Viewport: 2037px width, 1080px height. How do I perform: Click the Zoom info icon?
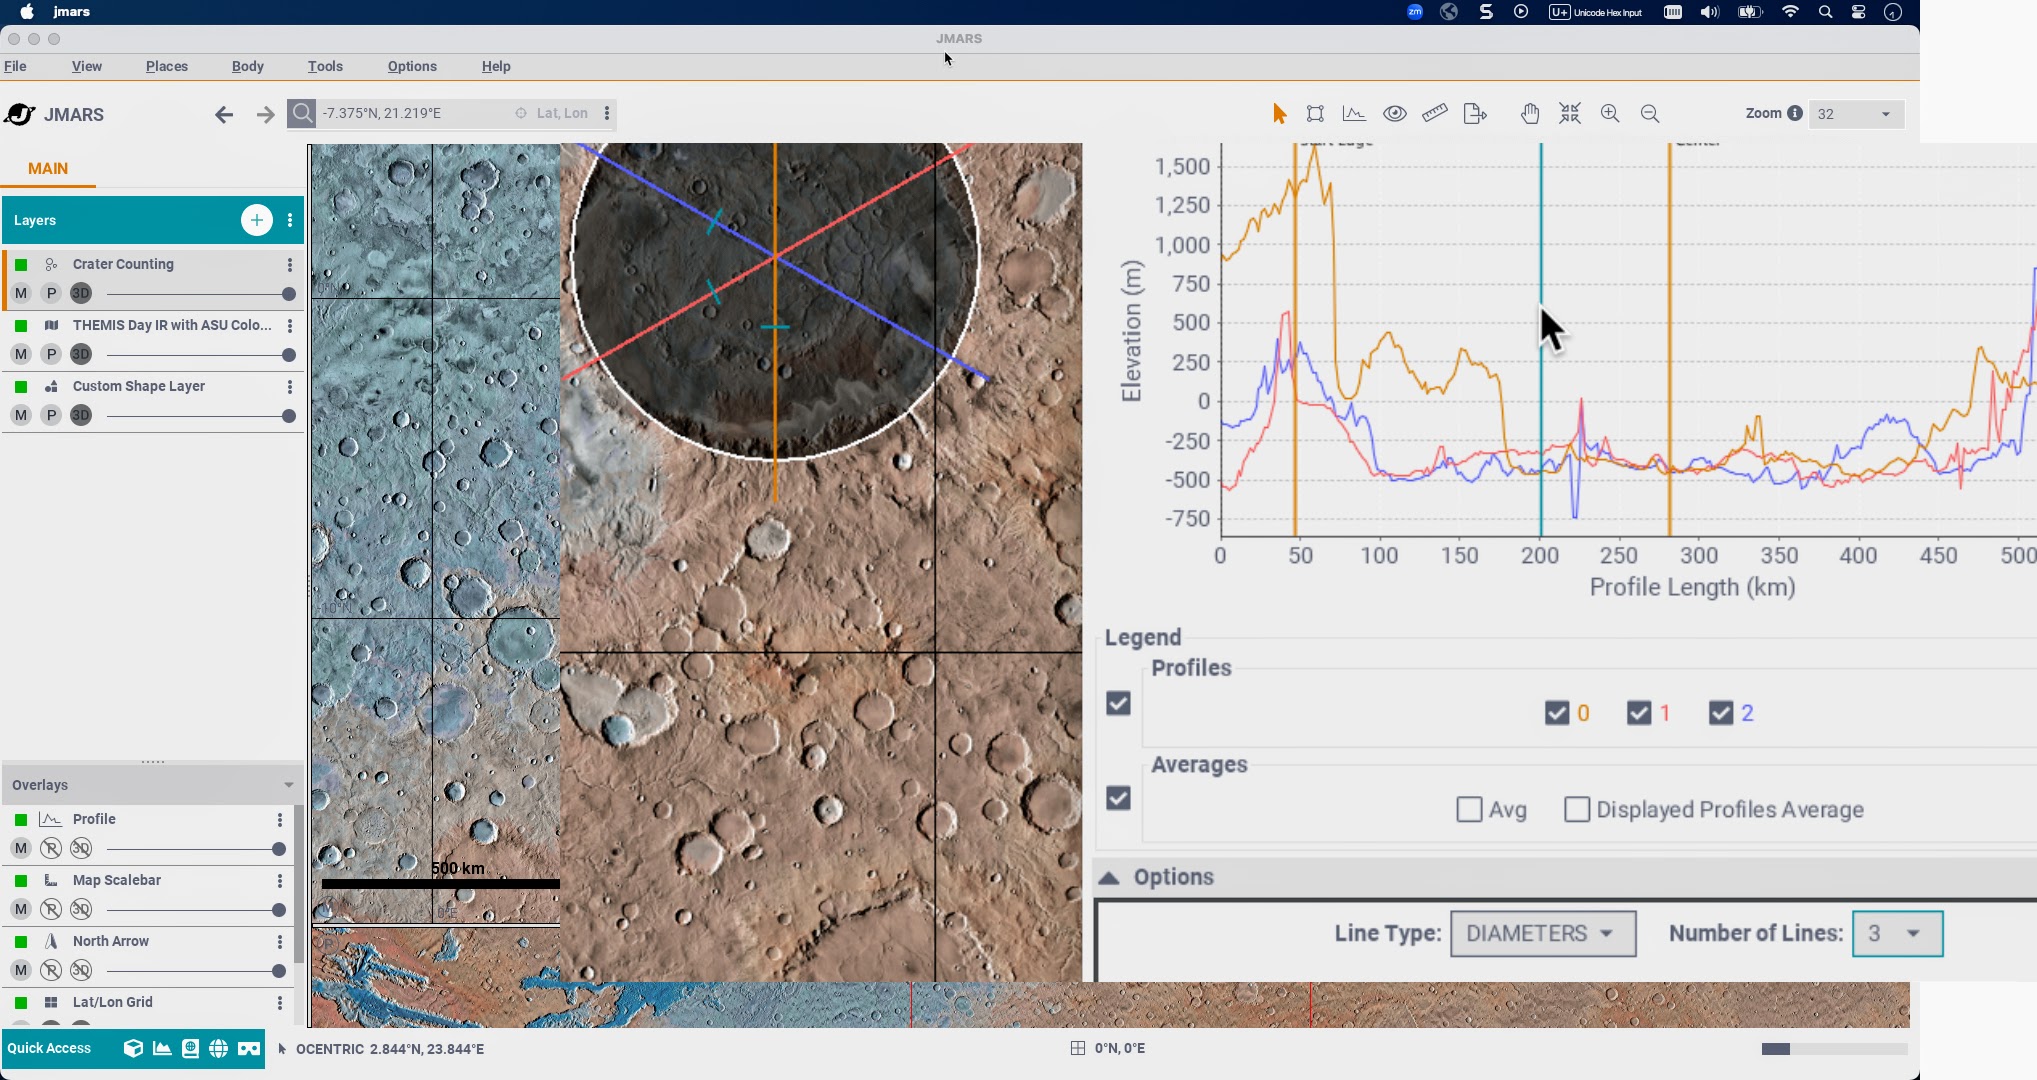[1795, 113]
